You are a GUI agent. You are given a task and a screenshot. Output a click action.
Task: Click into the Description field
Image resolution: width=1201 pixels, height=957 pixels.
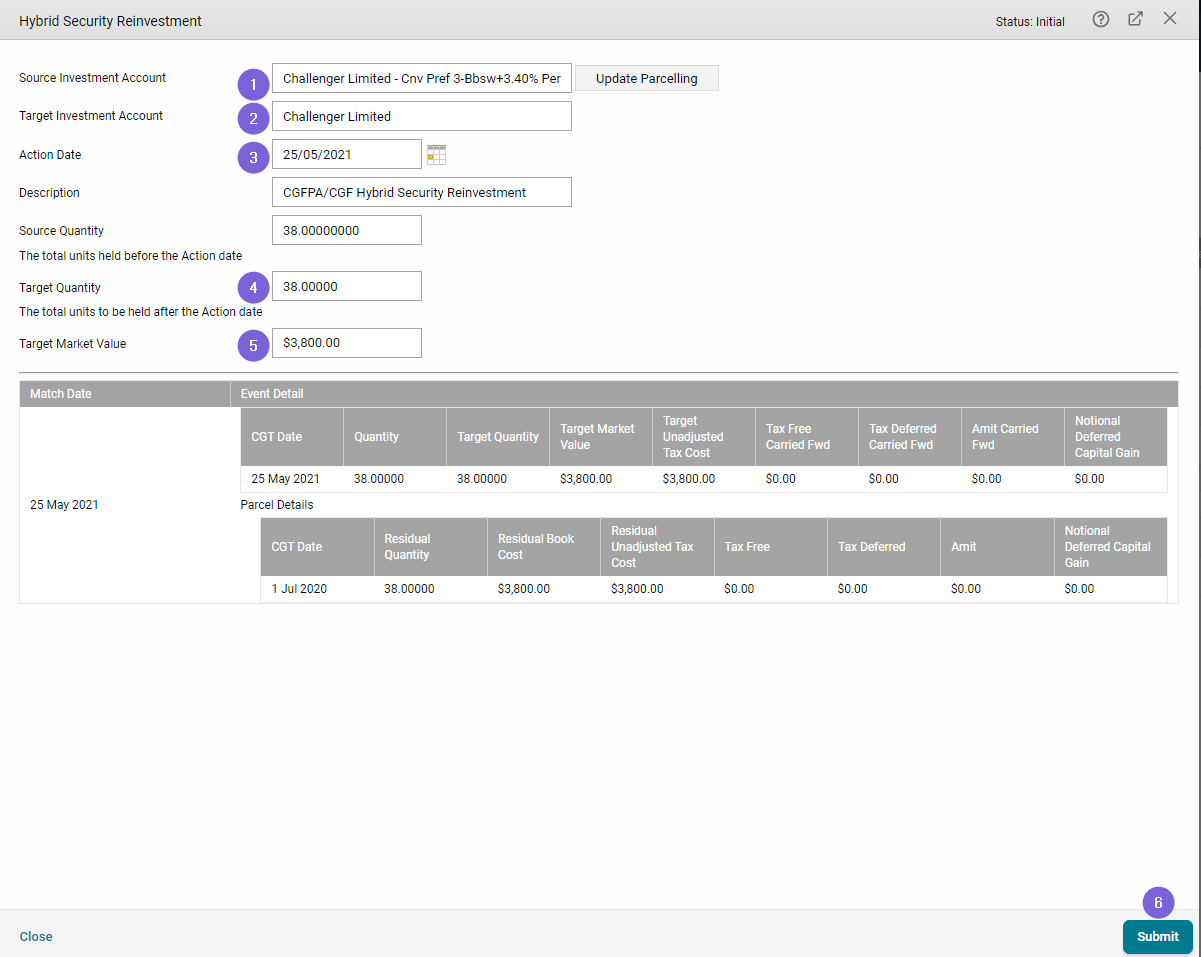pyautogui.click(x=422, y=192)
